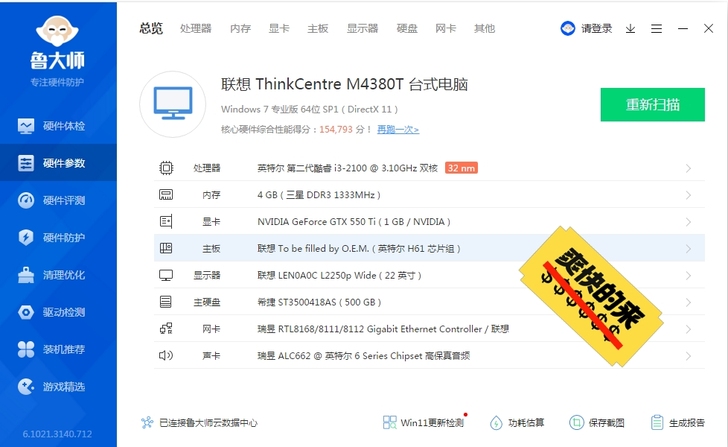Expand the 网卡 row chevron
Viewport: 728px width, 447px height.
click(688, 329)
